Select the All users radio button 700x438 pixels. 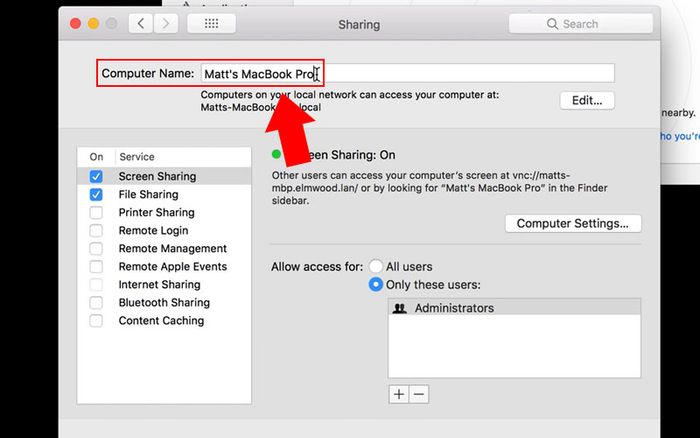(375, 266)
